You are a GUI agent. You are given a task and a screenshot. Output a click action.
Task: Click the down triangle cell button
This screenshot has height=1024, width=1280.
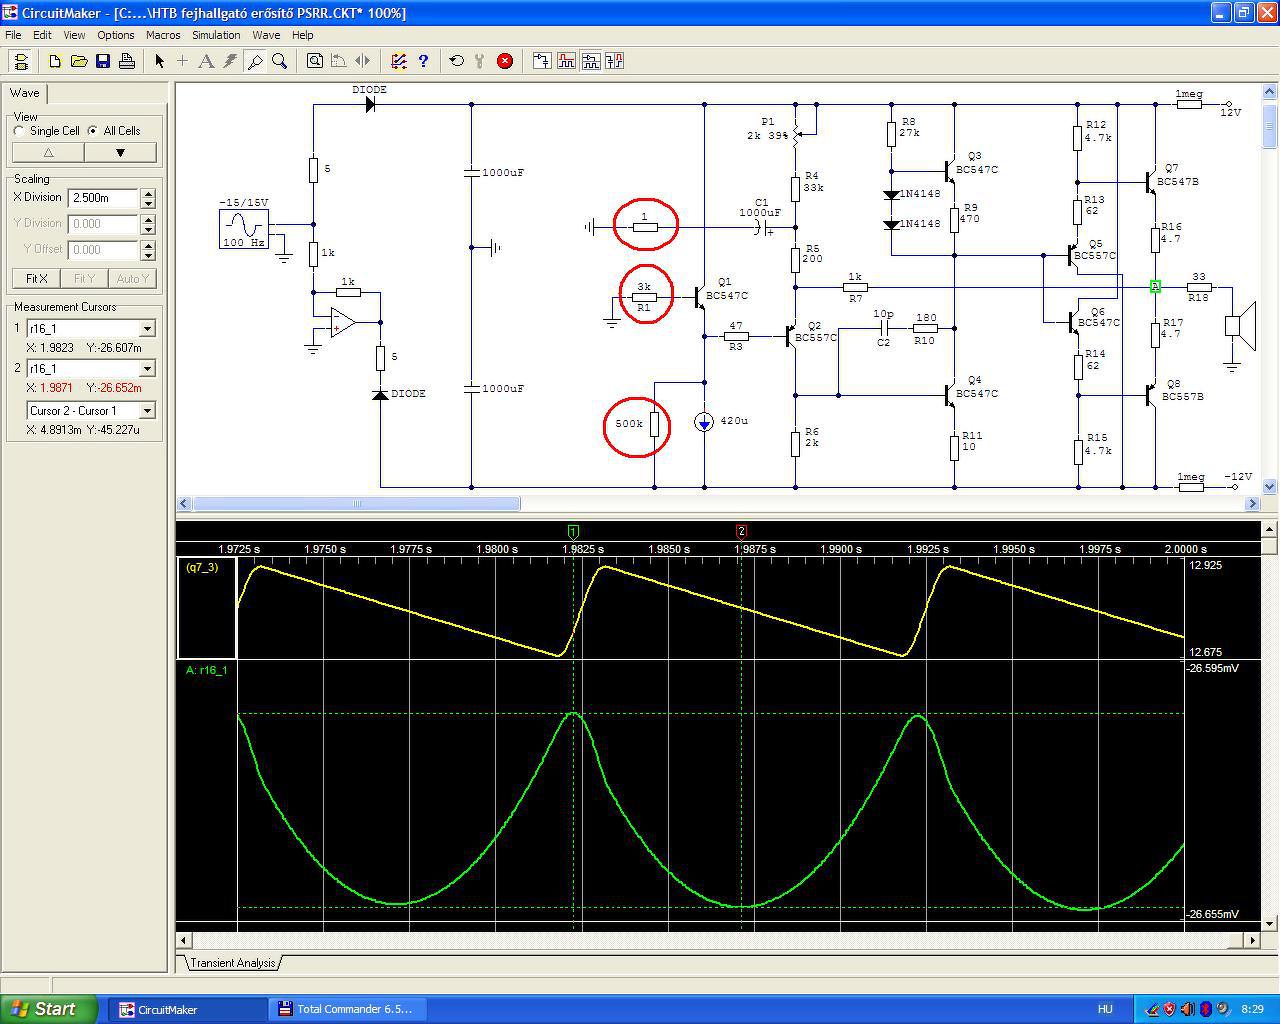(x=120, y=153)
